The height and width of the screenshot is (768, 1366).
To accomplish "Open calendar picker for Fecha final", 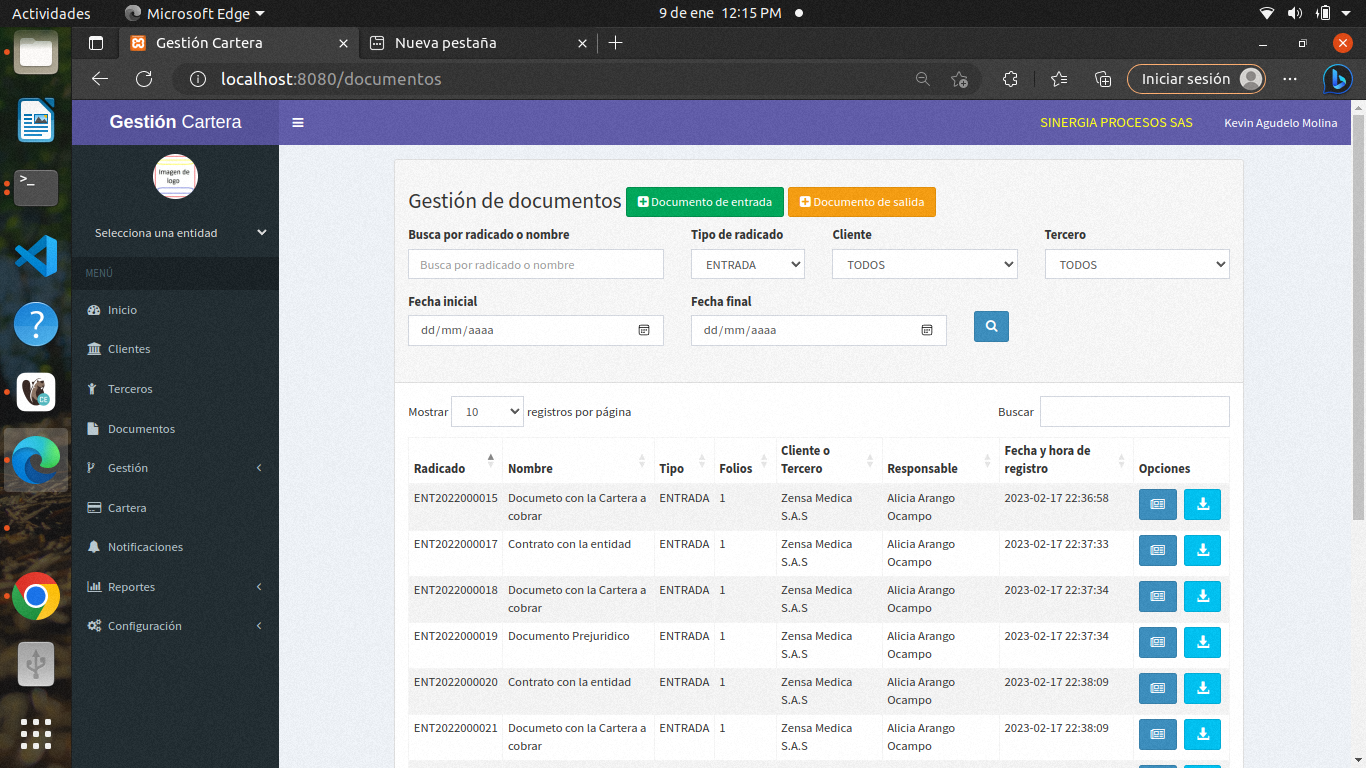I will 927,330.
